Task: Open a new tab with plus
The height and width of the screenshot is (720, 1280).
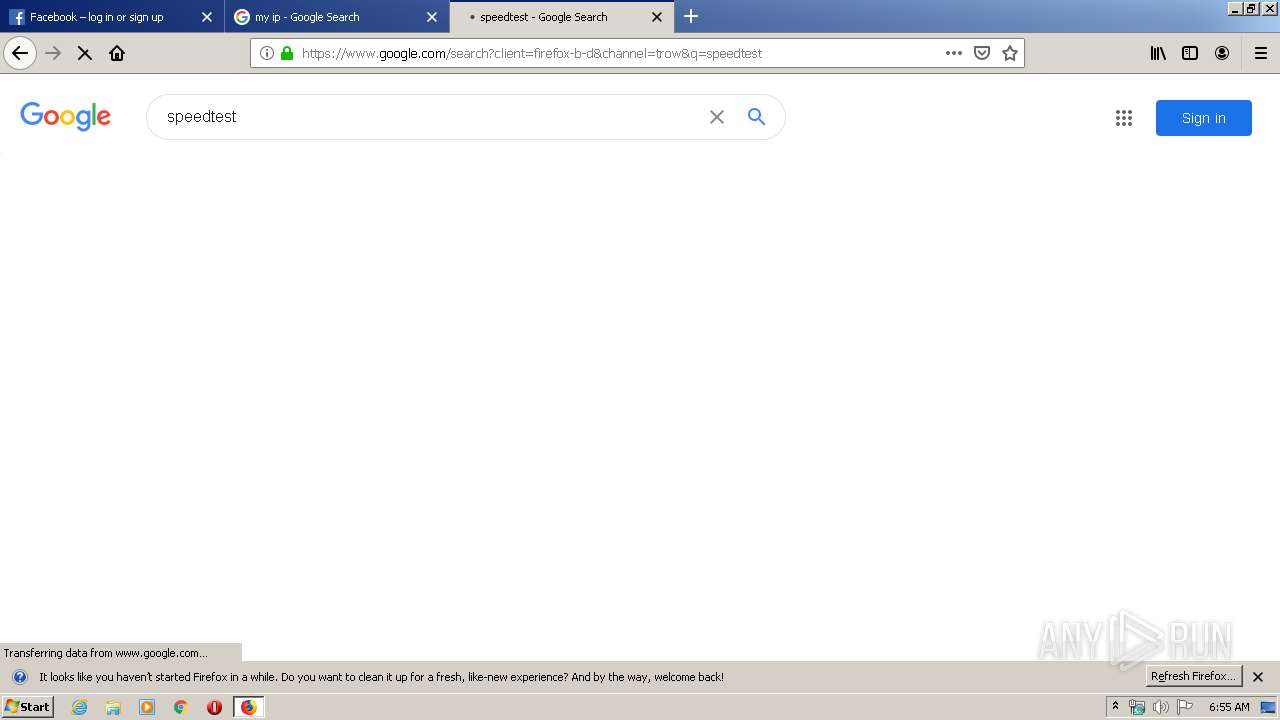Action: tap(691, 16)
